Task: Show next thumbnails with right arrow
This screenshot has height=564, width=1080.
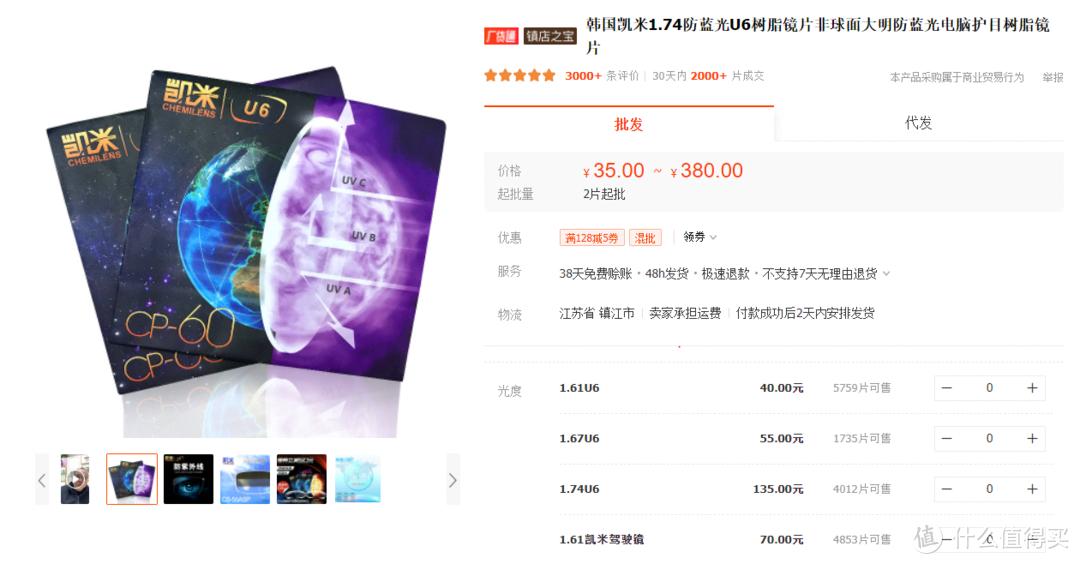Action: click(453, 480)
